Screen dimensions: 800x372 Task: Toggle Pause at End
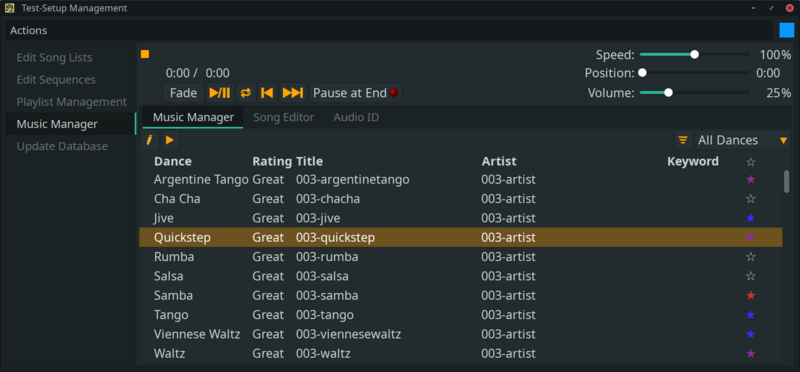tap(355, 93)
